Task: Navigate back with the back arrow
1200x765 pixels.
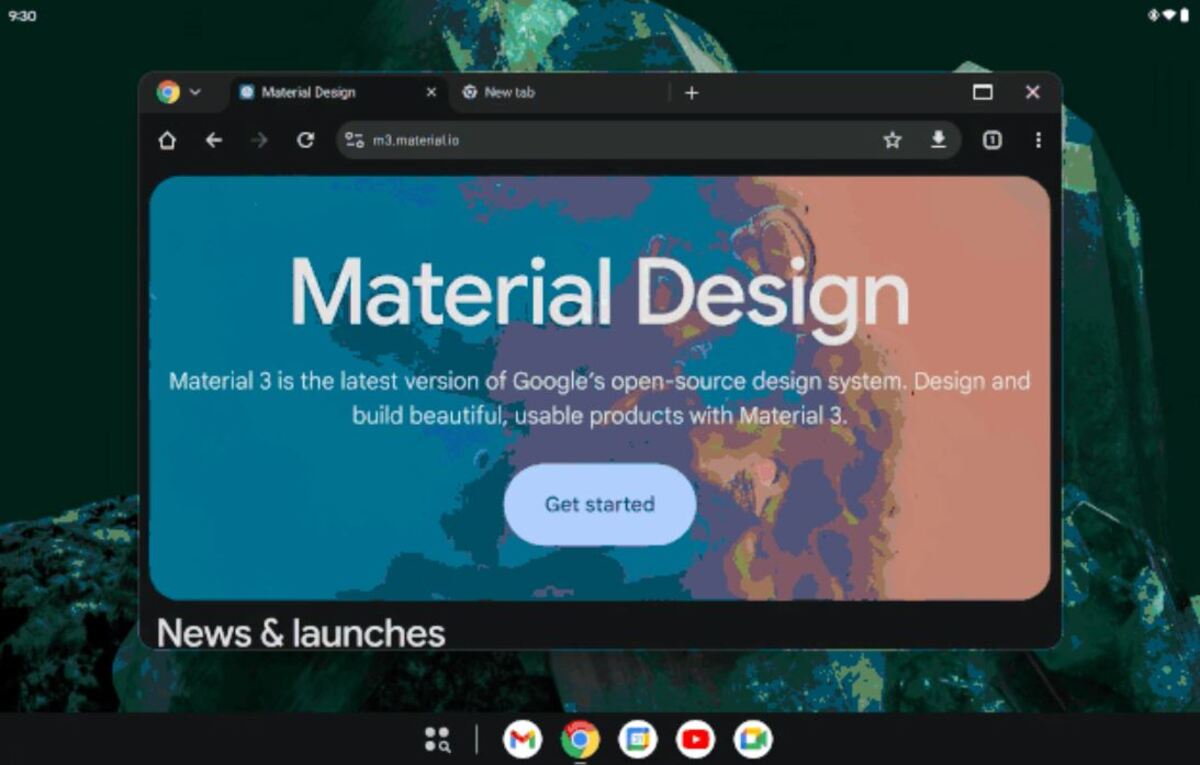Action: 213,140
